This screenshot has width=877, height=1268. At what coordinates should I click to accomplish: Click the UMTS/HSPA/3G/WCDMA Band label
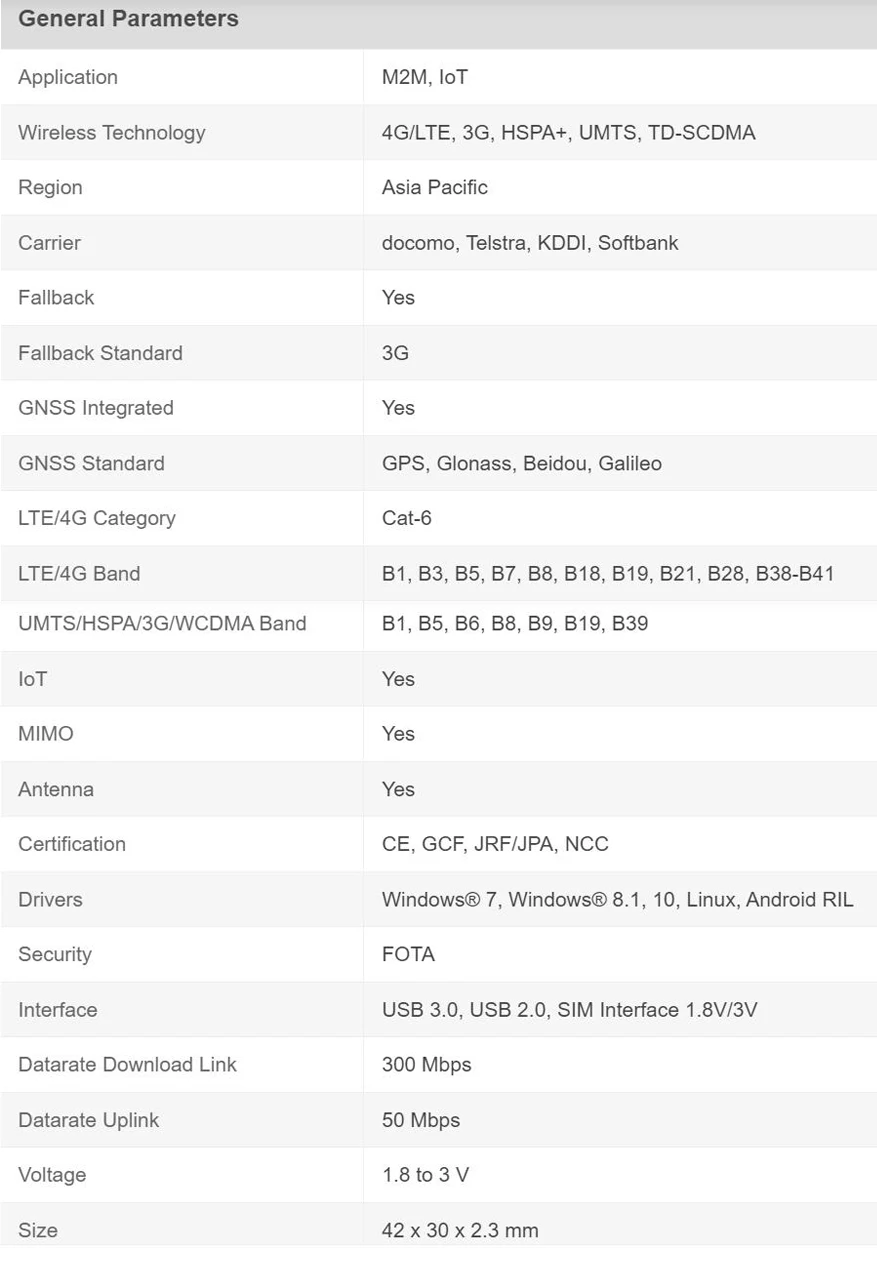pos(162,623)
